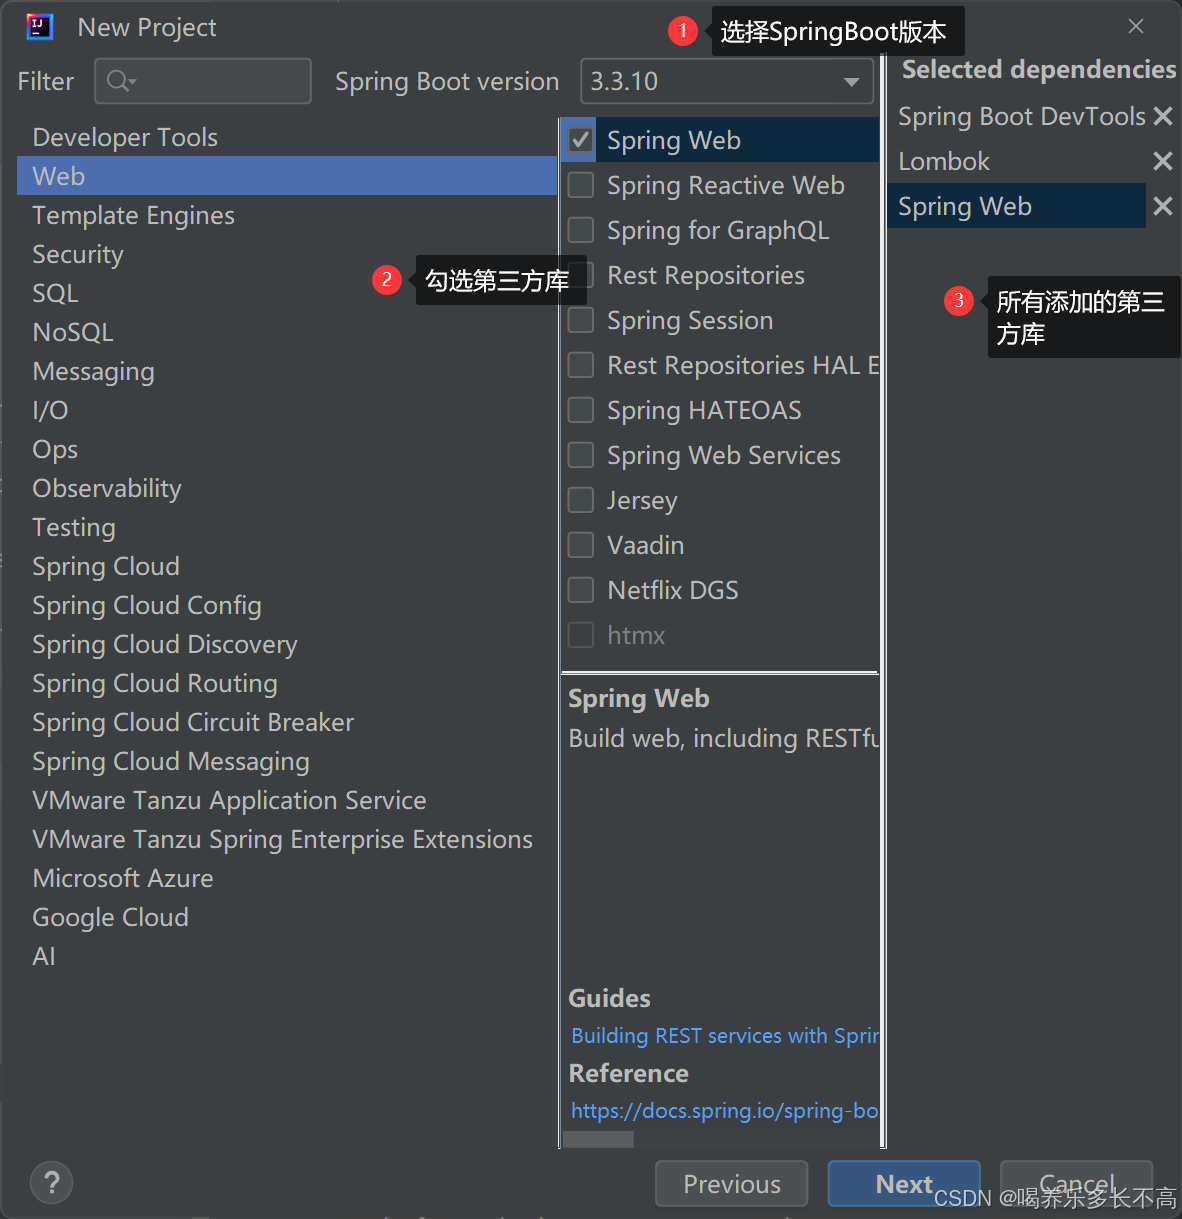Click the Previous button

click(x=731, y=1184)
